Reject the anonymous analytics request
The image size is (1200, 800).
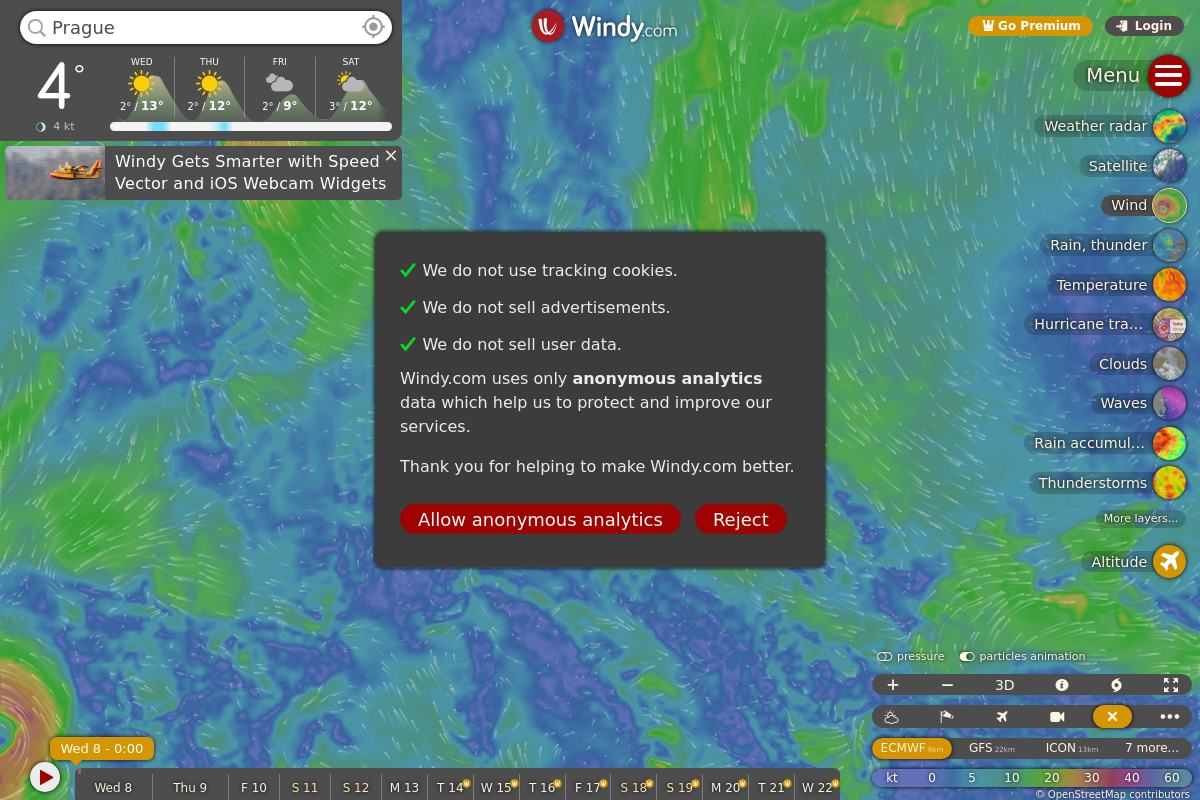(x=740, y=519)
